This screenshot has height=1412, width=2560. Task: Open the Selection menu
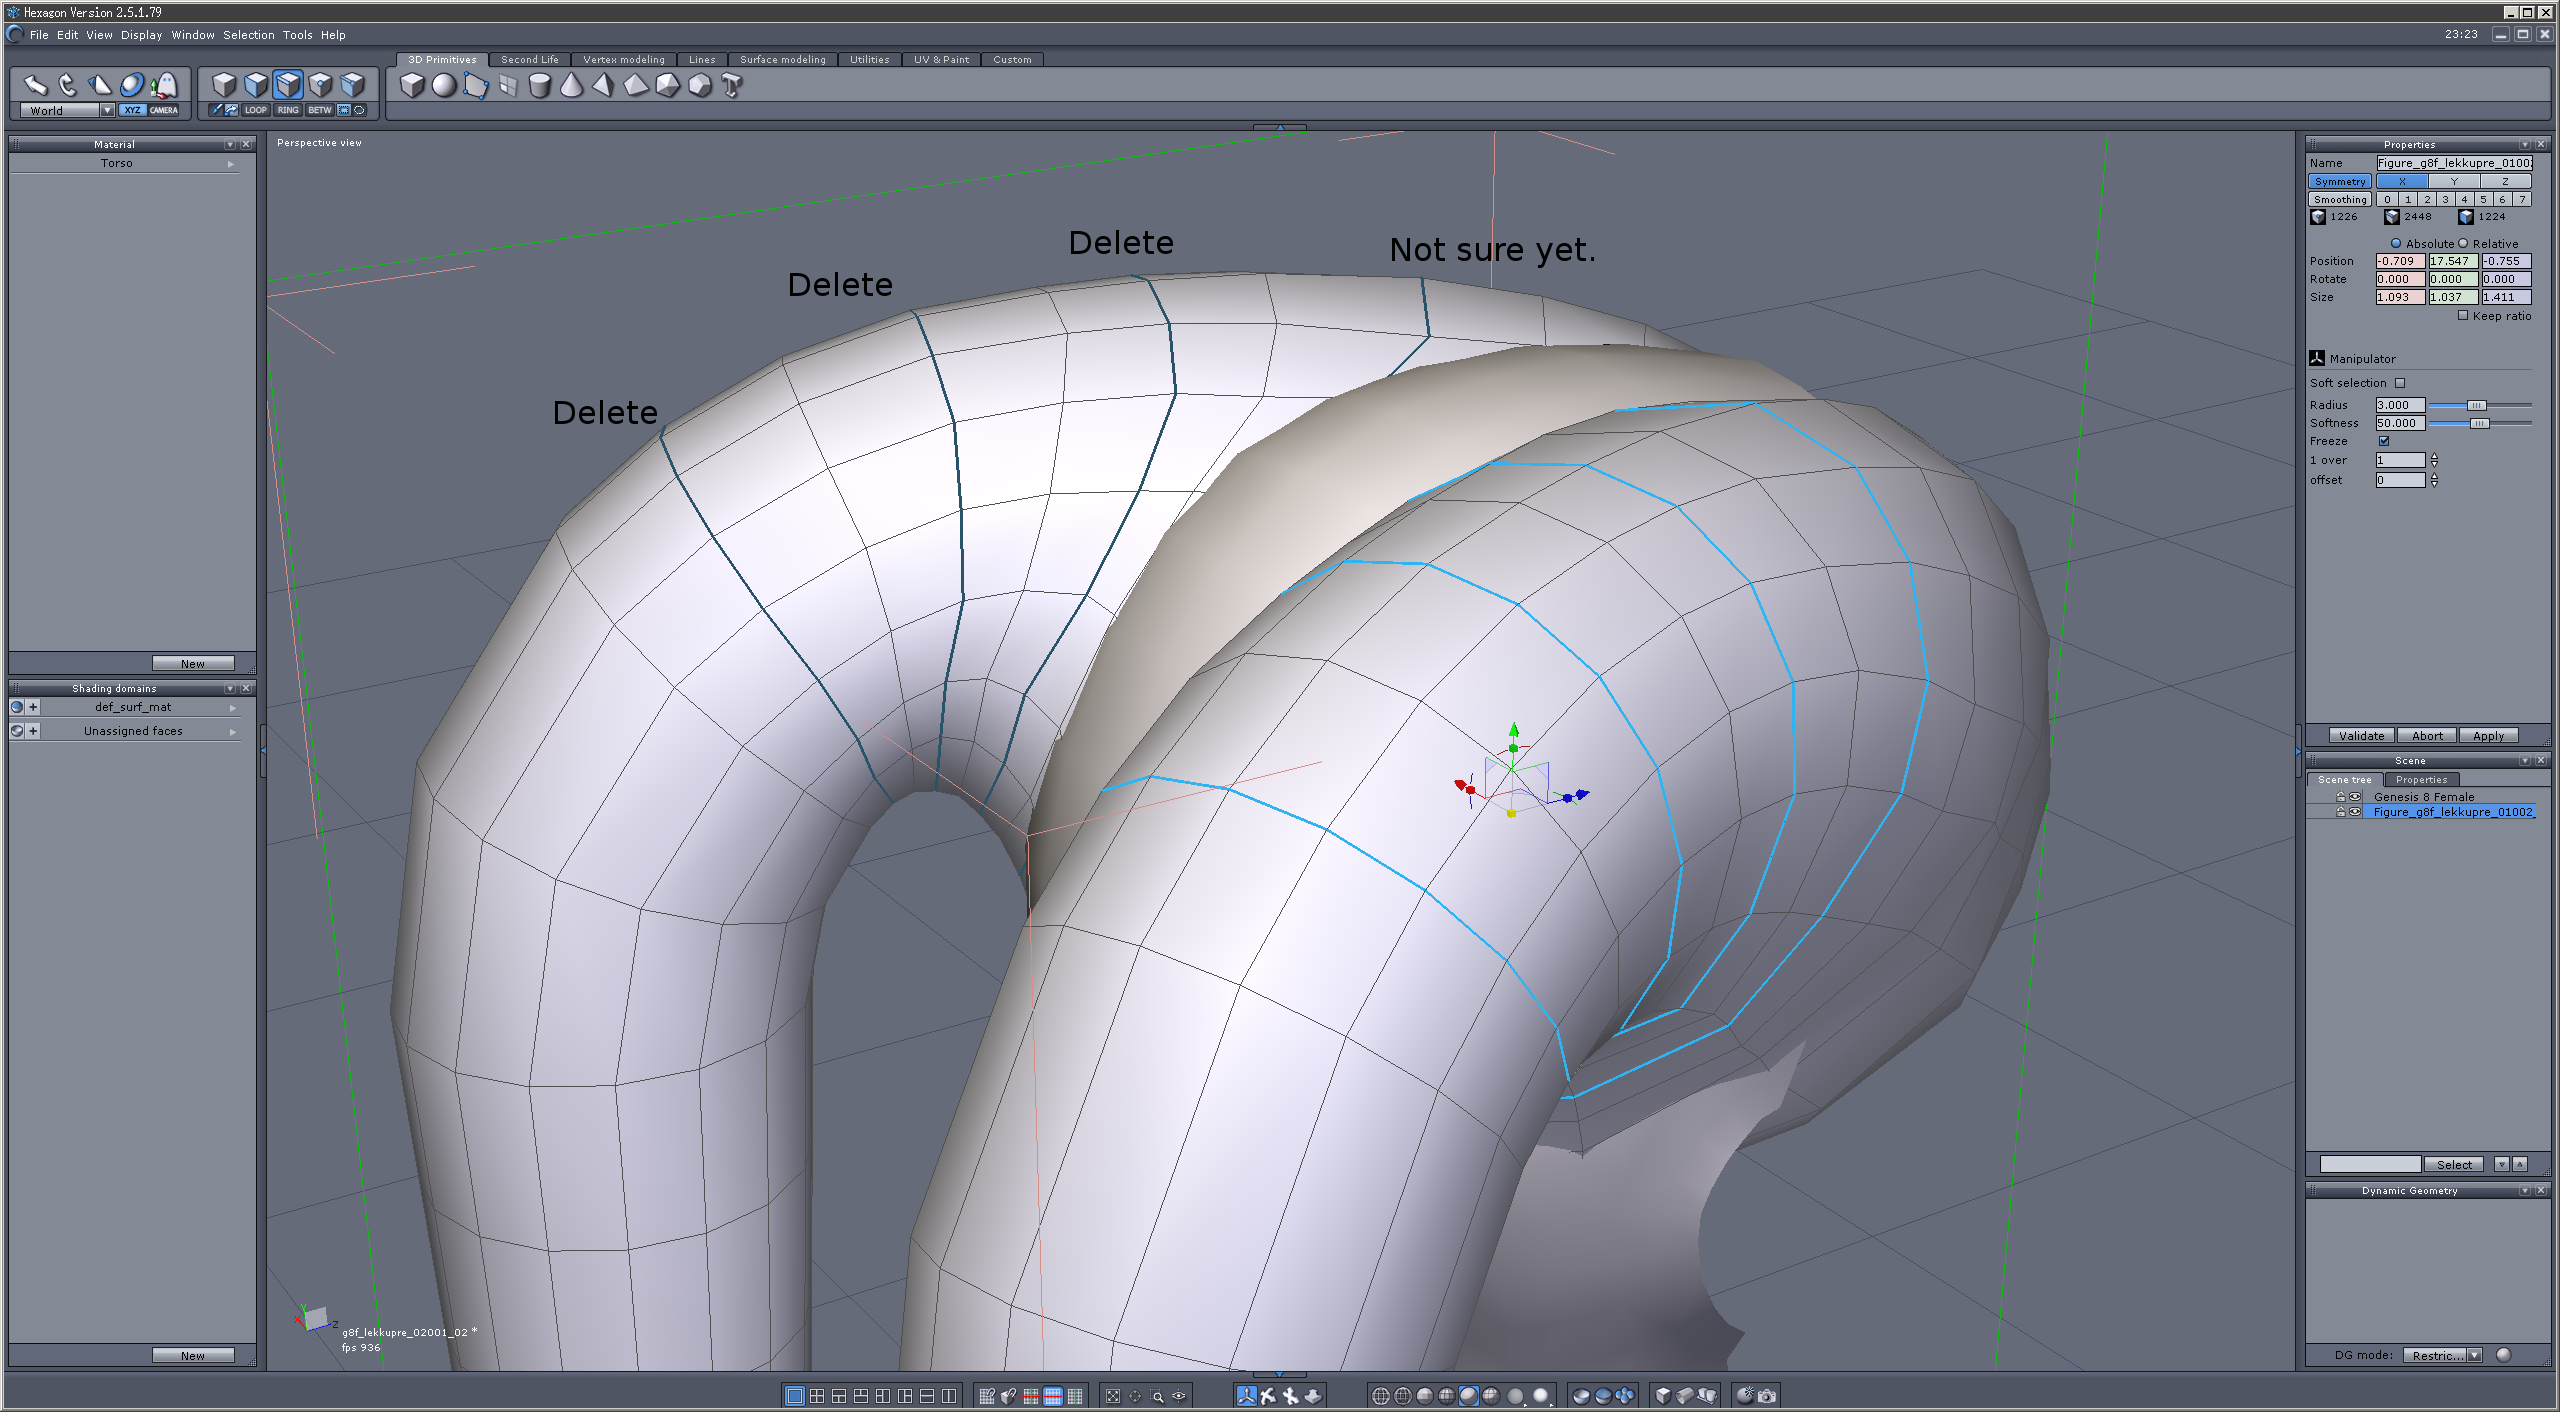coord(248,35)
